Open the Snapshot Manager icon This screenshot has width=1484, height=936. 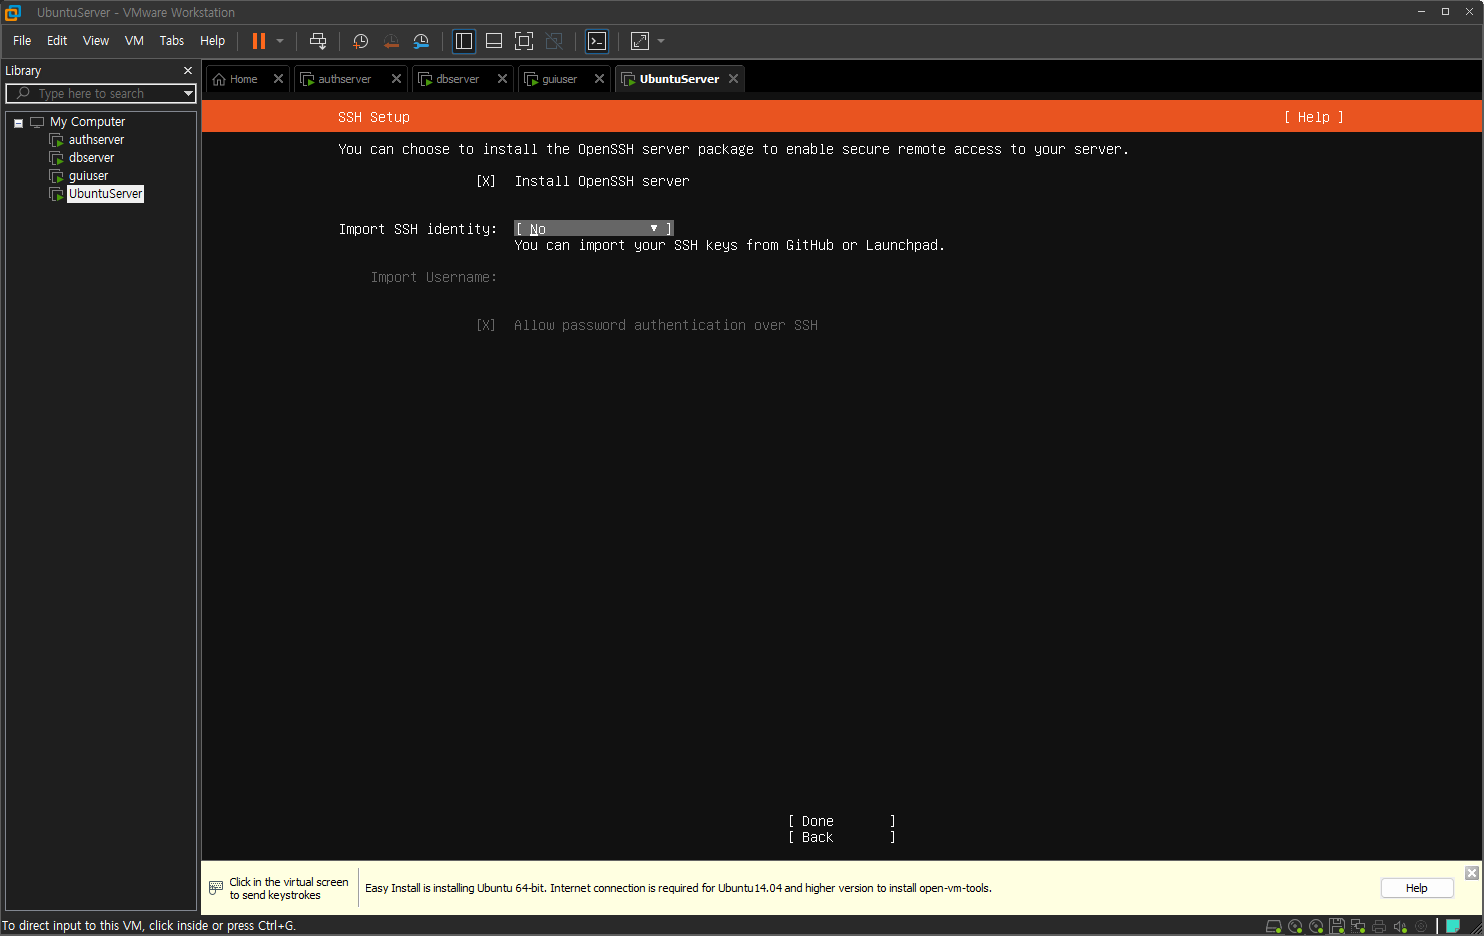(x=422, y=41)
